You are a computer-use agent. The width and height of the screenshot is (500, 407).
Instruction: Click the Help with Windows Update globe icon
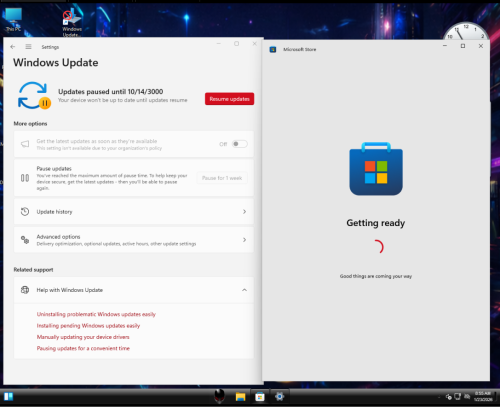click(25, 290)
